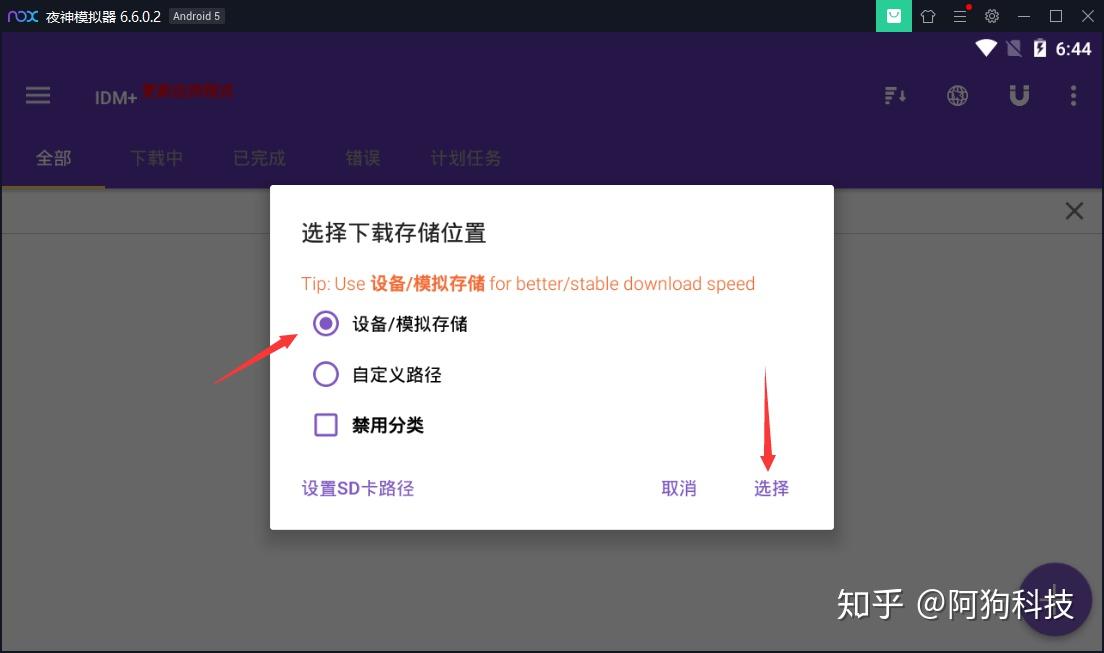Launch the built-in browser globe icon

(x=957, y=96)
